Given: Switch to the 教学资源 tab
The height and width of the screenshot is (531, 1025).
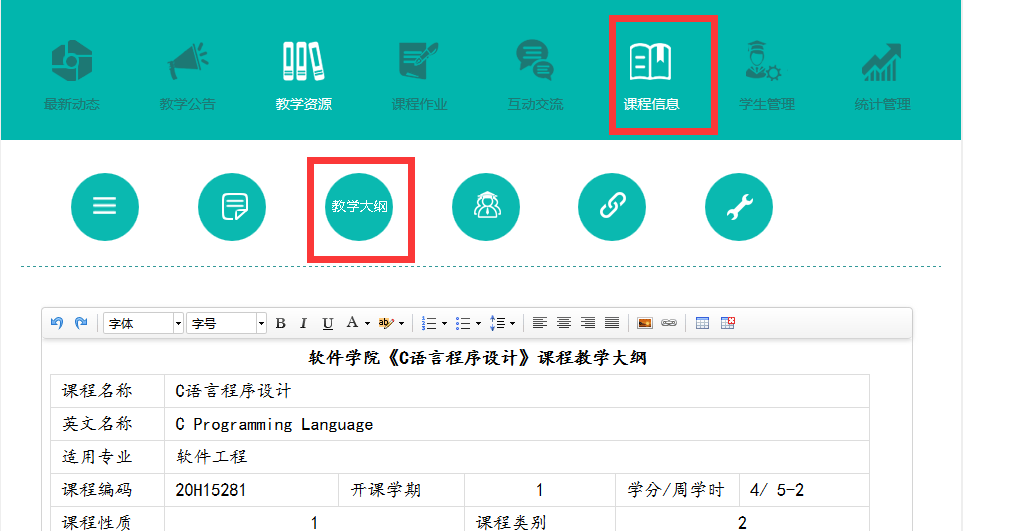Looking at the screenshot, I should (304, 76).
